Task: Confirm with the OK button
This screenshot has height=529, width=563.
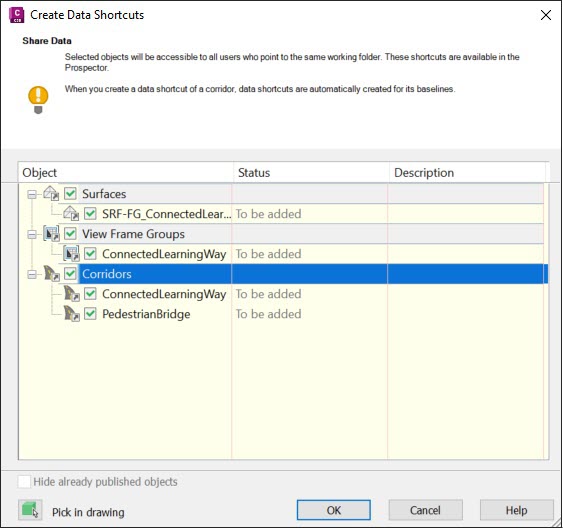Action: [x=334, y=510]
